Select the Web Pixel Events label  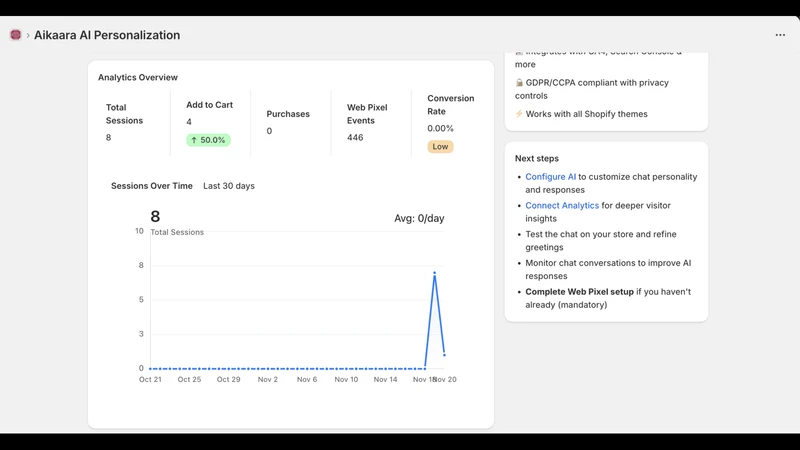point(367,114)
